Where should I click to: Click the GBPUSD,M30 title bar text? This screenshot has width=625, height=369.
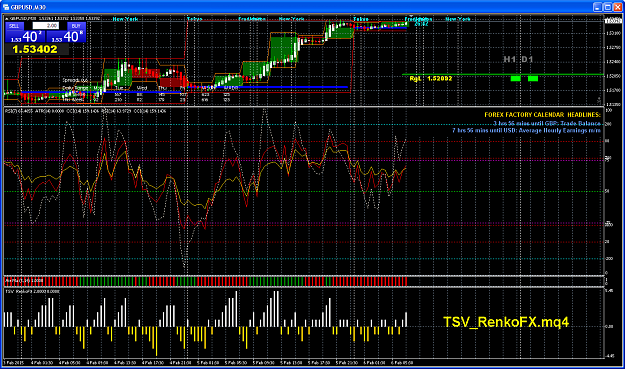pos(28,7)
